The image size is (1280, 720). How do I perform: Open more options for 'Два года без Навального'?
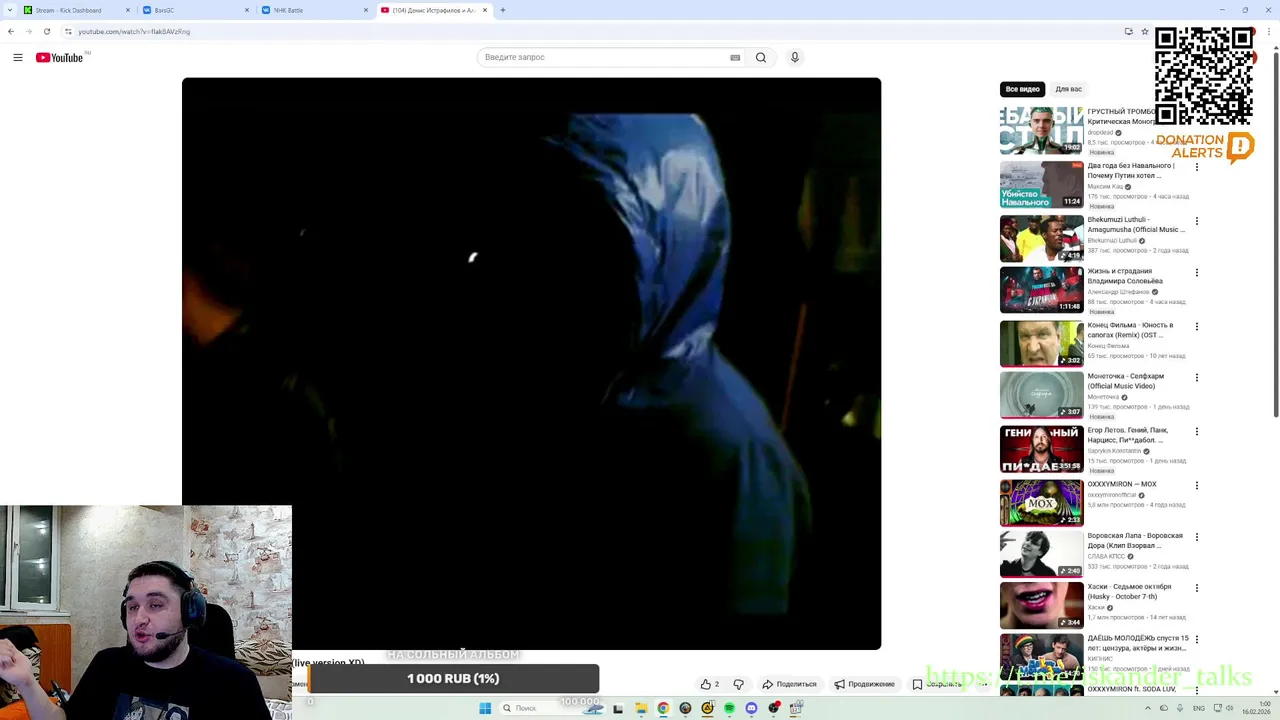click(1197, 167)
